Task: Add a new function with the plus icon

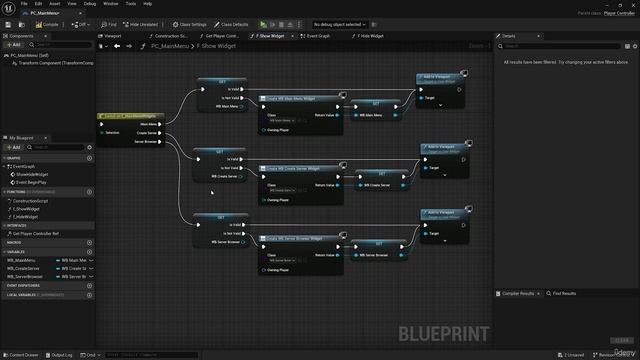Action: (x=89, y=192)
